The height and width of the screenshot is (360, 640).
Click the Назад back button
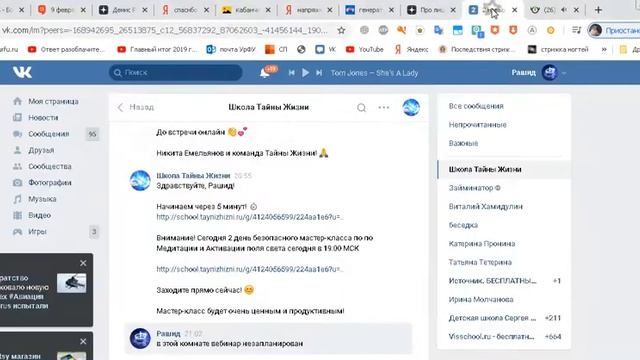pos(136,107)
